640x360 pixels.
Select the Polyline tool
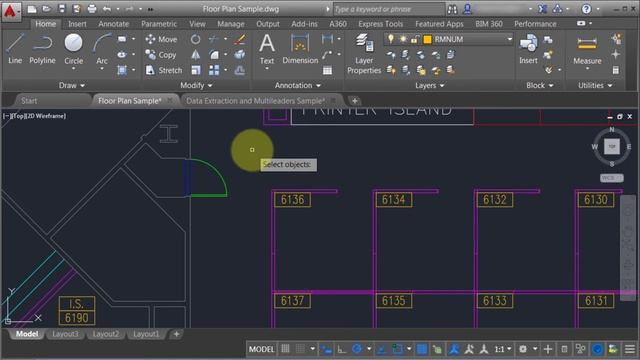(42, 49)
